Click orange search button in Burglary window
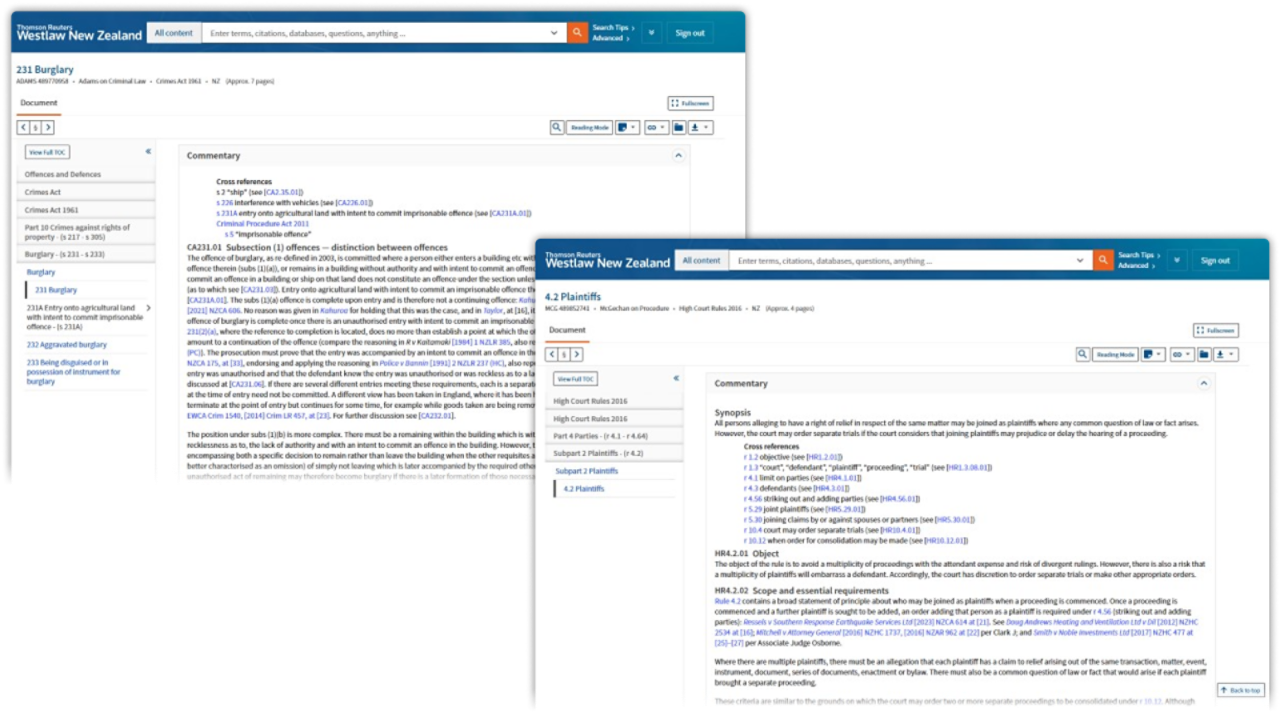1280x720 pixels. coord(577,33)
